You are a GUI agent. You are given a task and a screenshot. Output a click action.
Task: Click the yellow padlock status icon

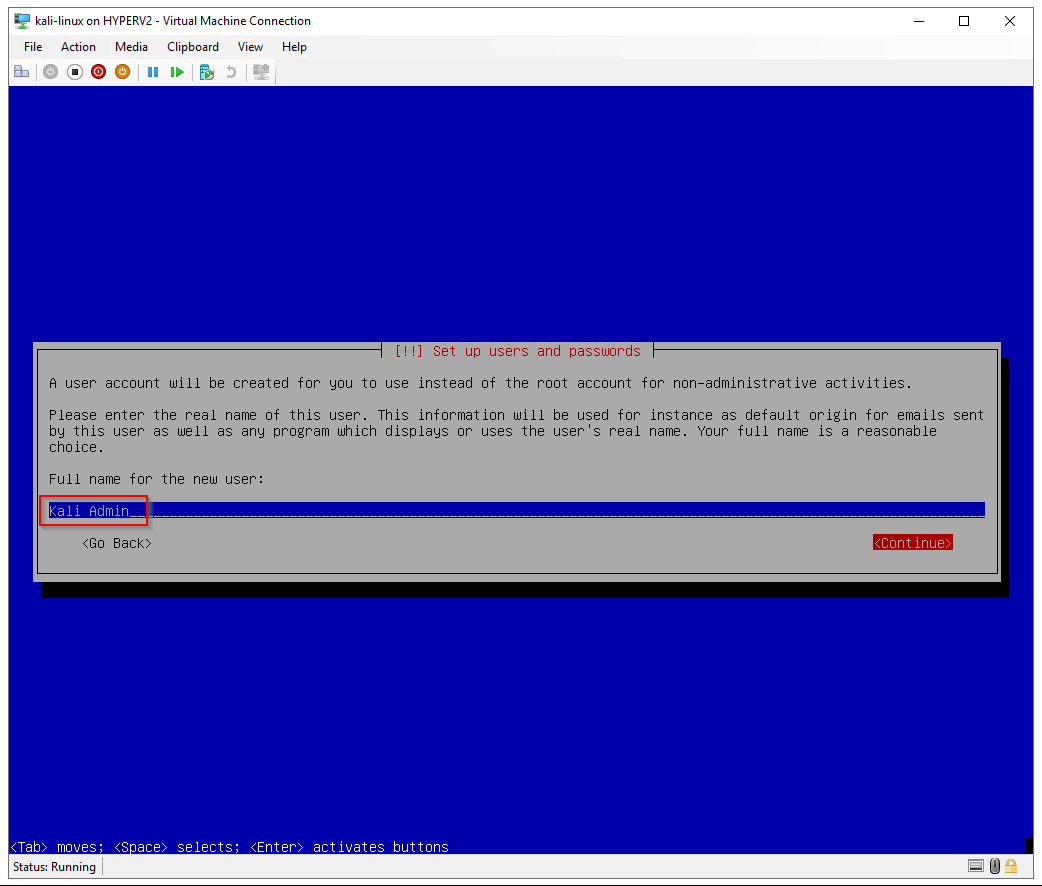click(x=1011, y=866)
